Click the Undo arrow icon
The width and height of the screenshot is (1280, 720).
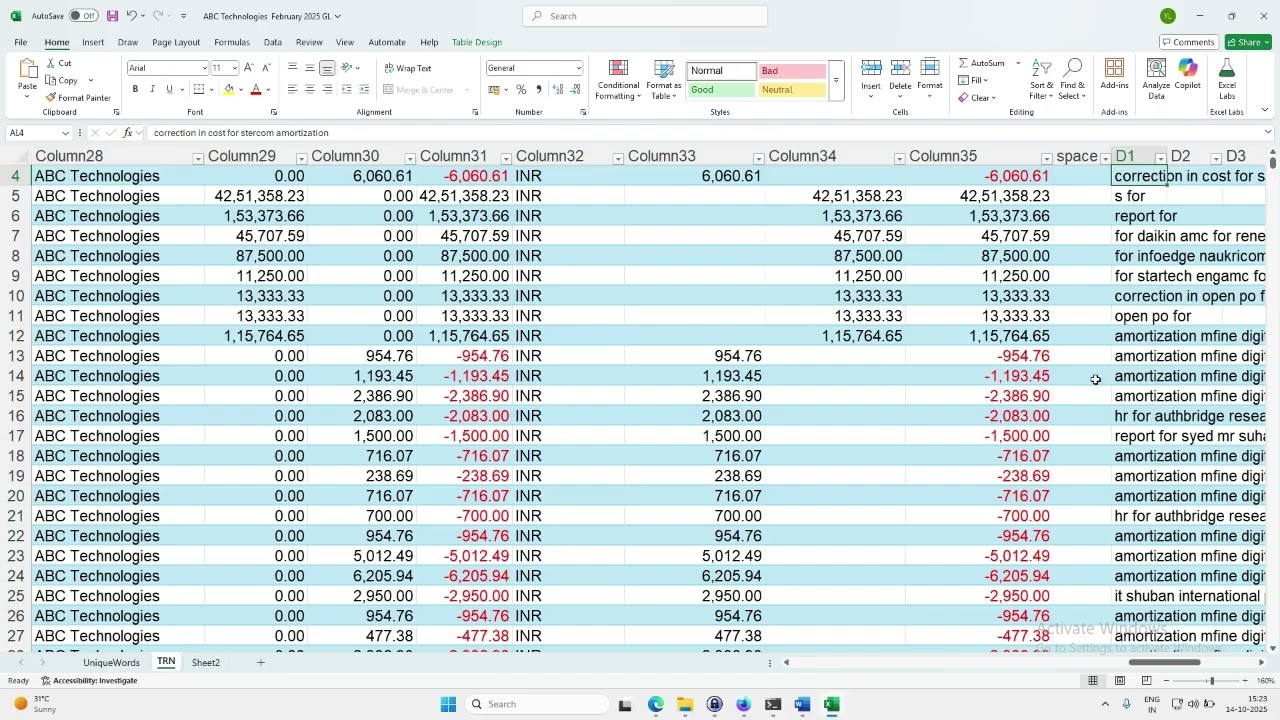tap(131, 16)
